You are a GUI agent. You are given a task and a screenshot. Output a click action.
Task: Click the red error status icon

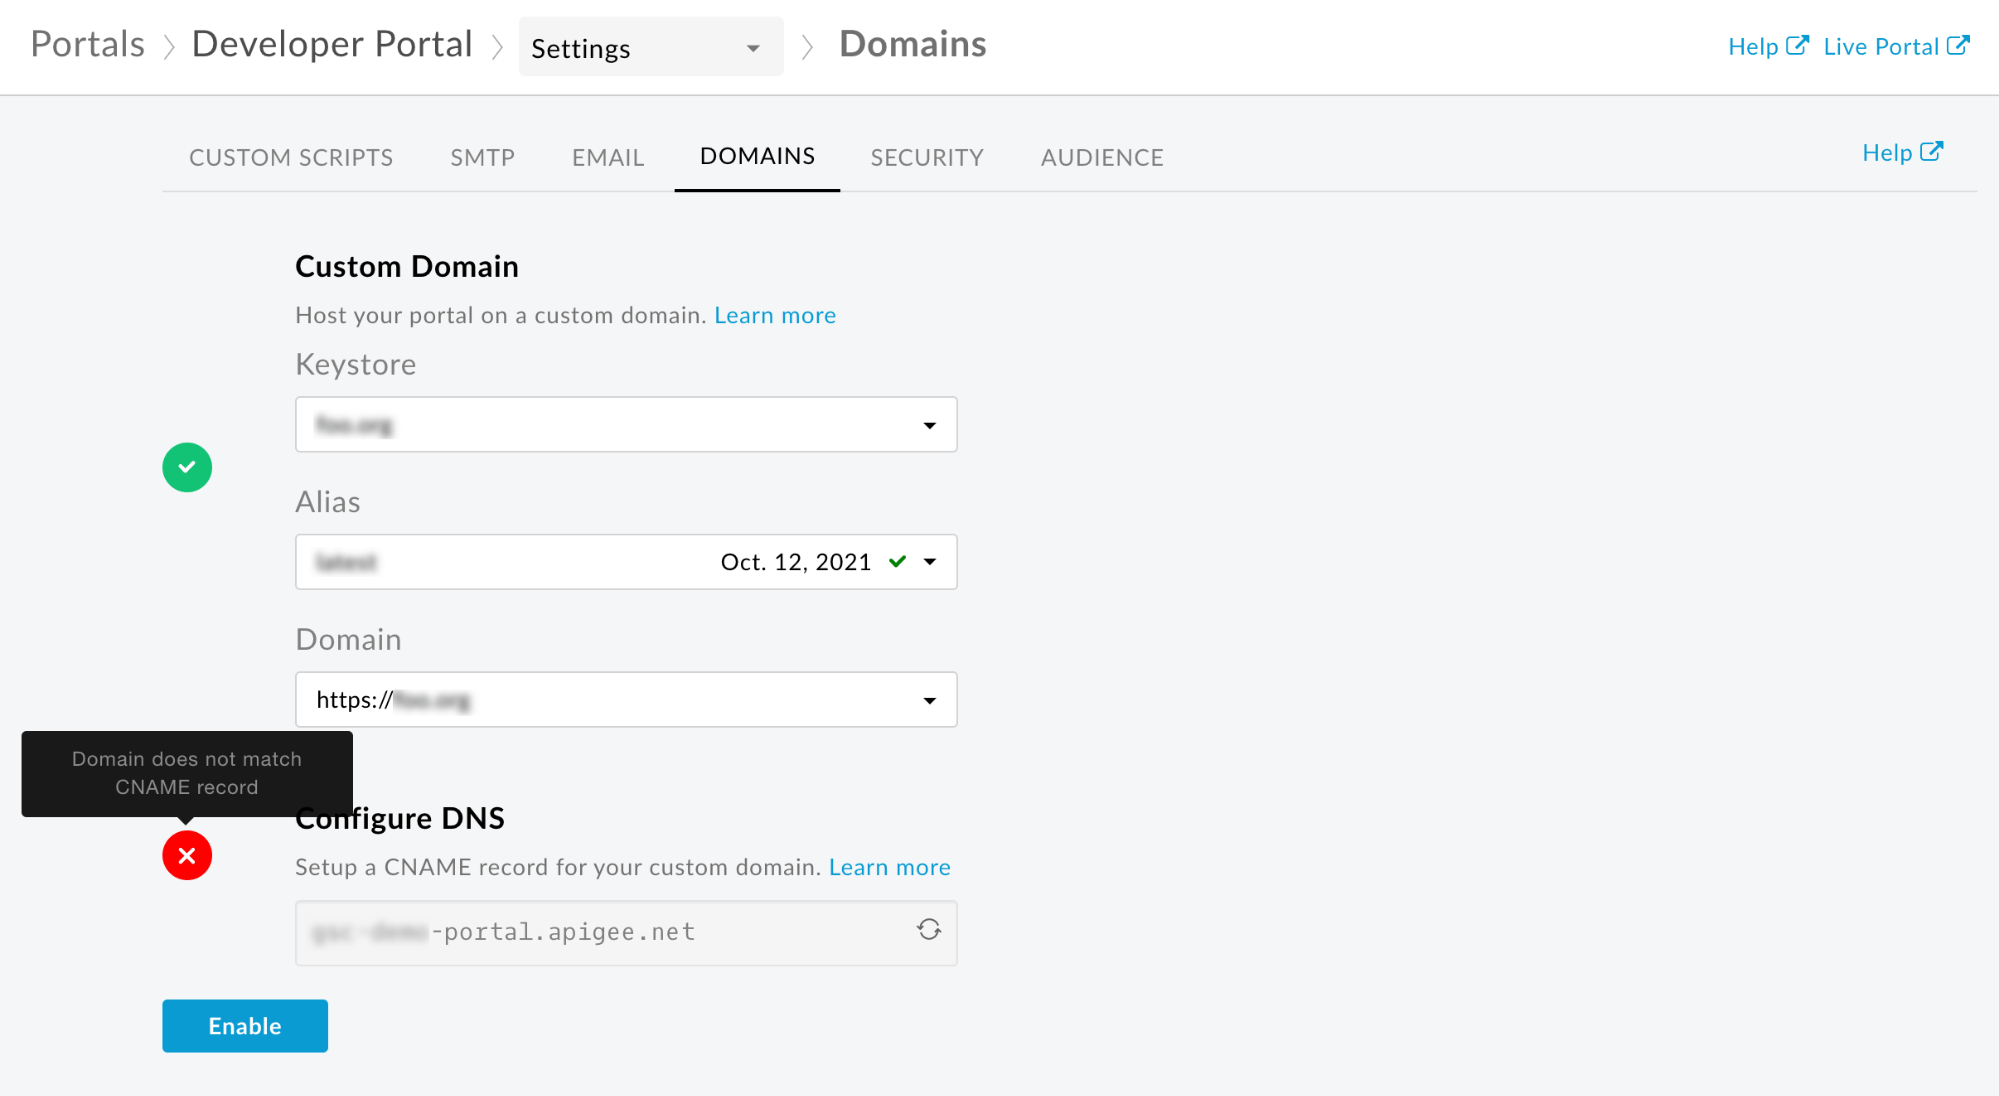click(187, 856)
